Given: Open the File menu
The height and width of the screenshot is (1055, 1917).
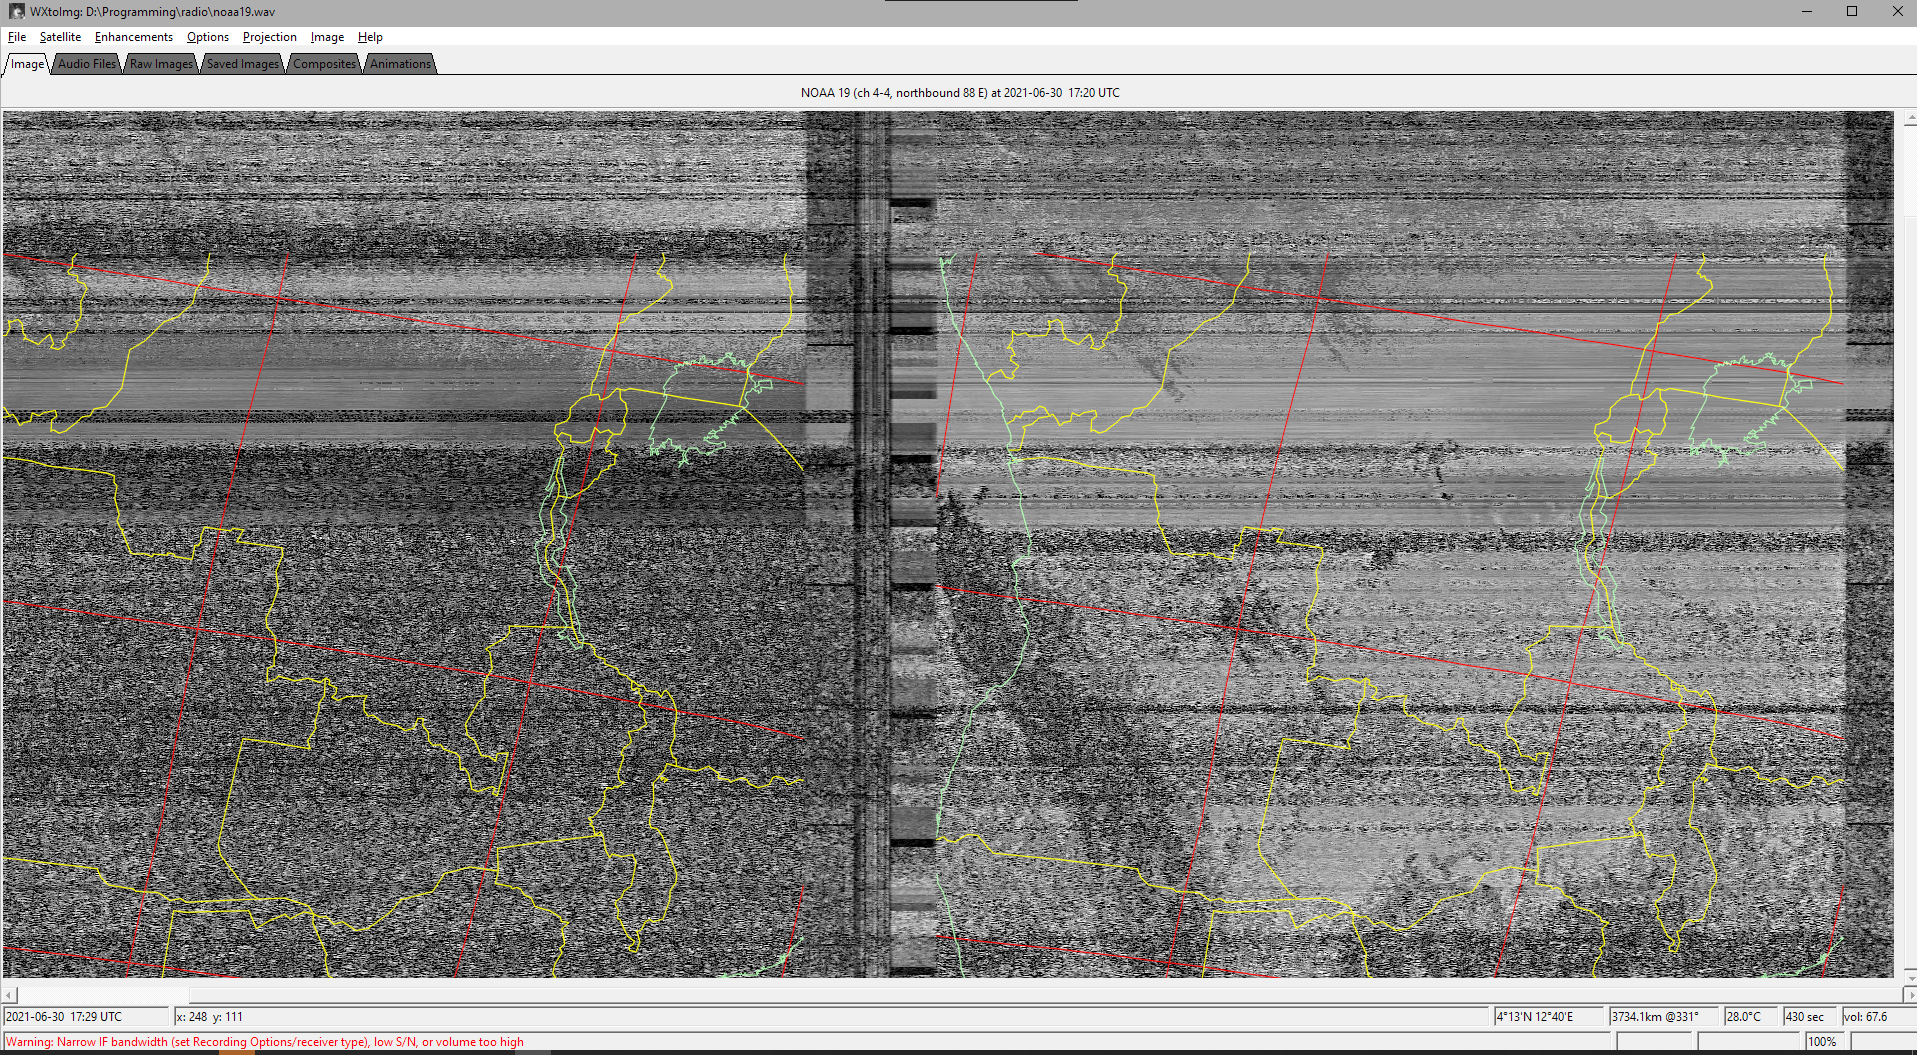Looking at the screenshot, I should click(17, 37).
